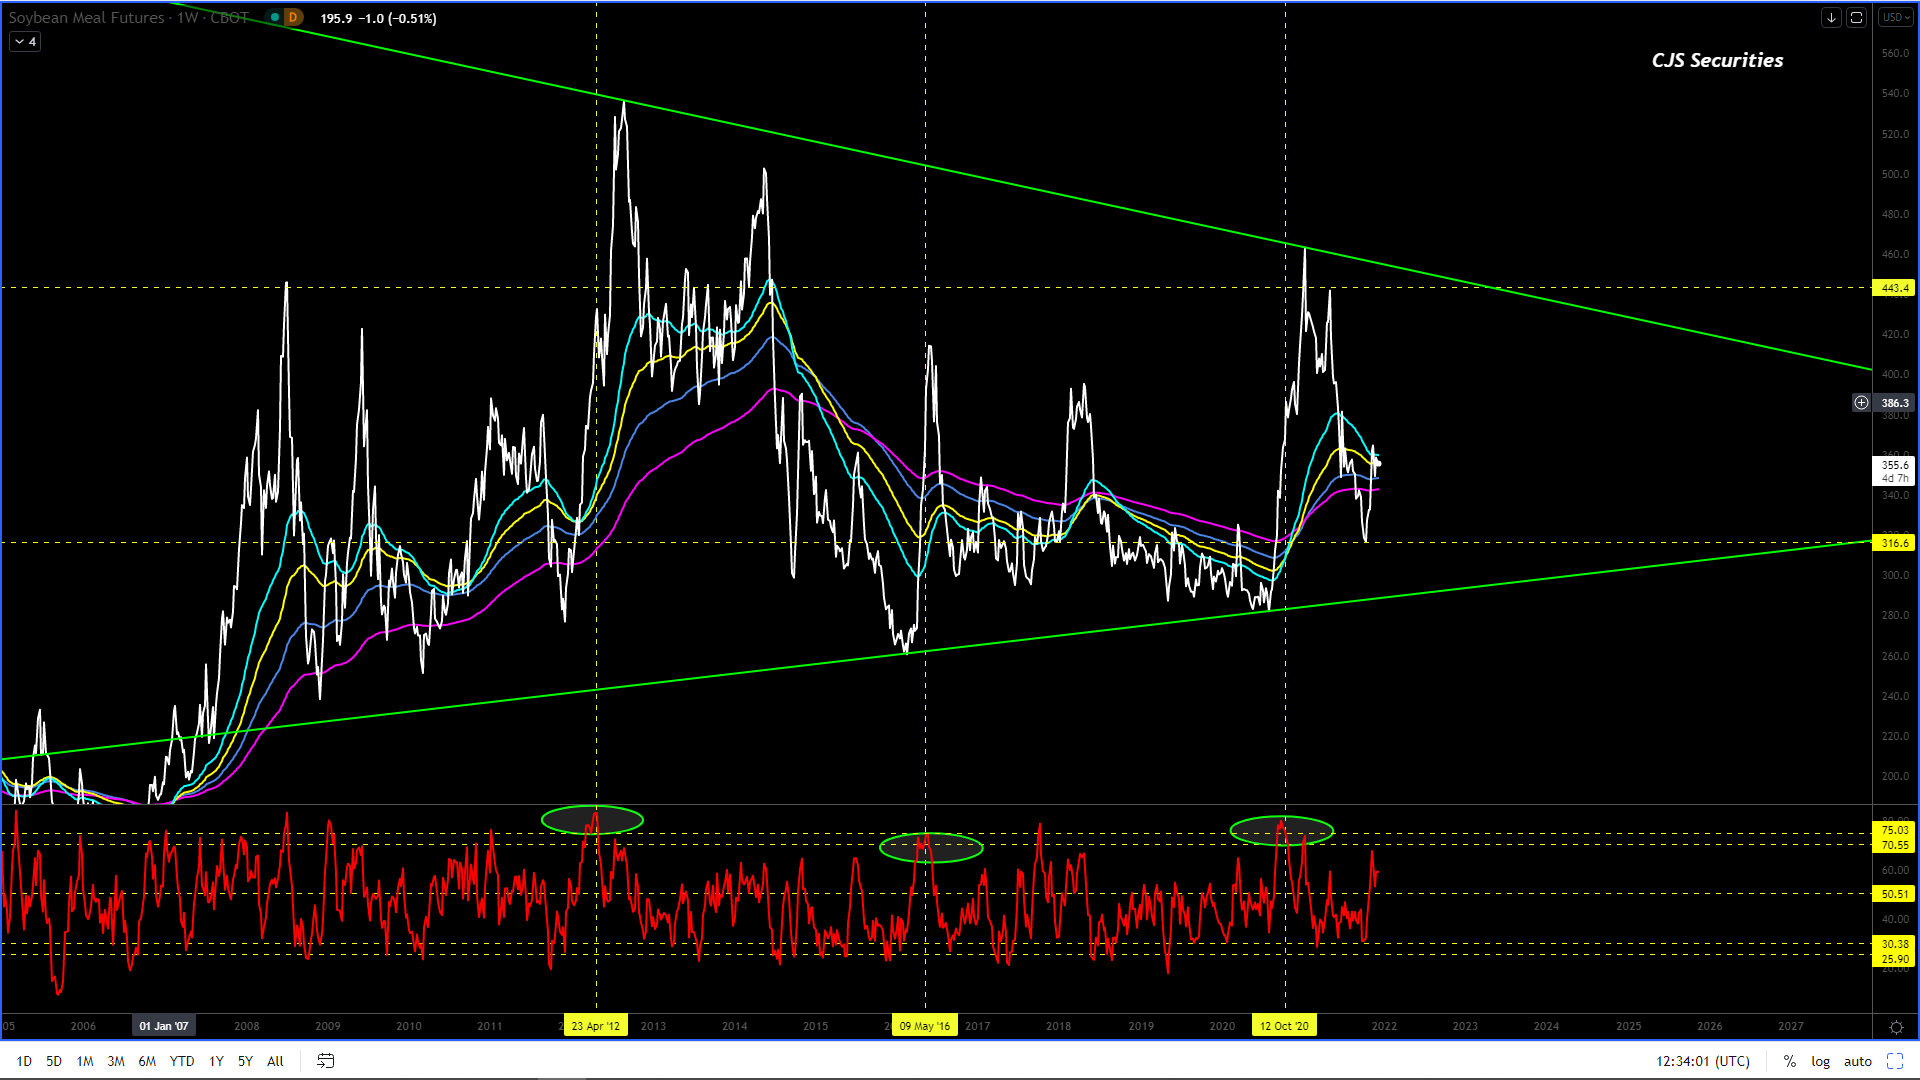The height and width of the screenshot is (1080, 1920).
Task: Open chart settings gear at bottom right
Action: point(1896,1027)
